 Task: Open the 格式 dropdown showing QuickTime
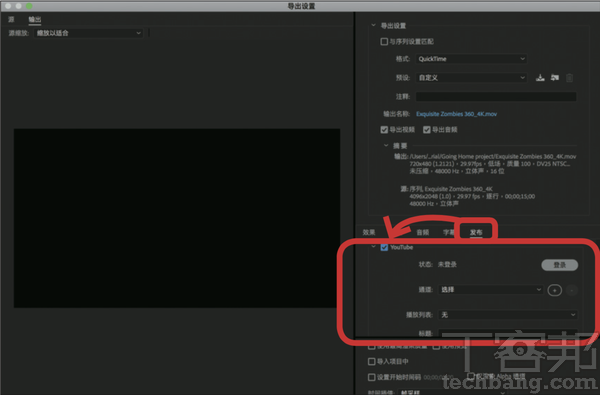(x=471, y=59)
